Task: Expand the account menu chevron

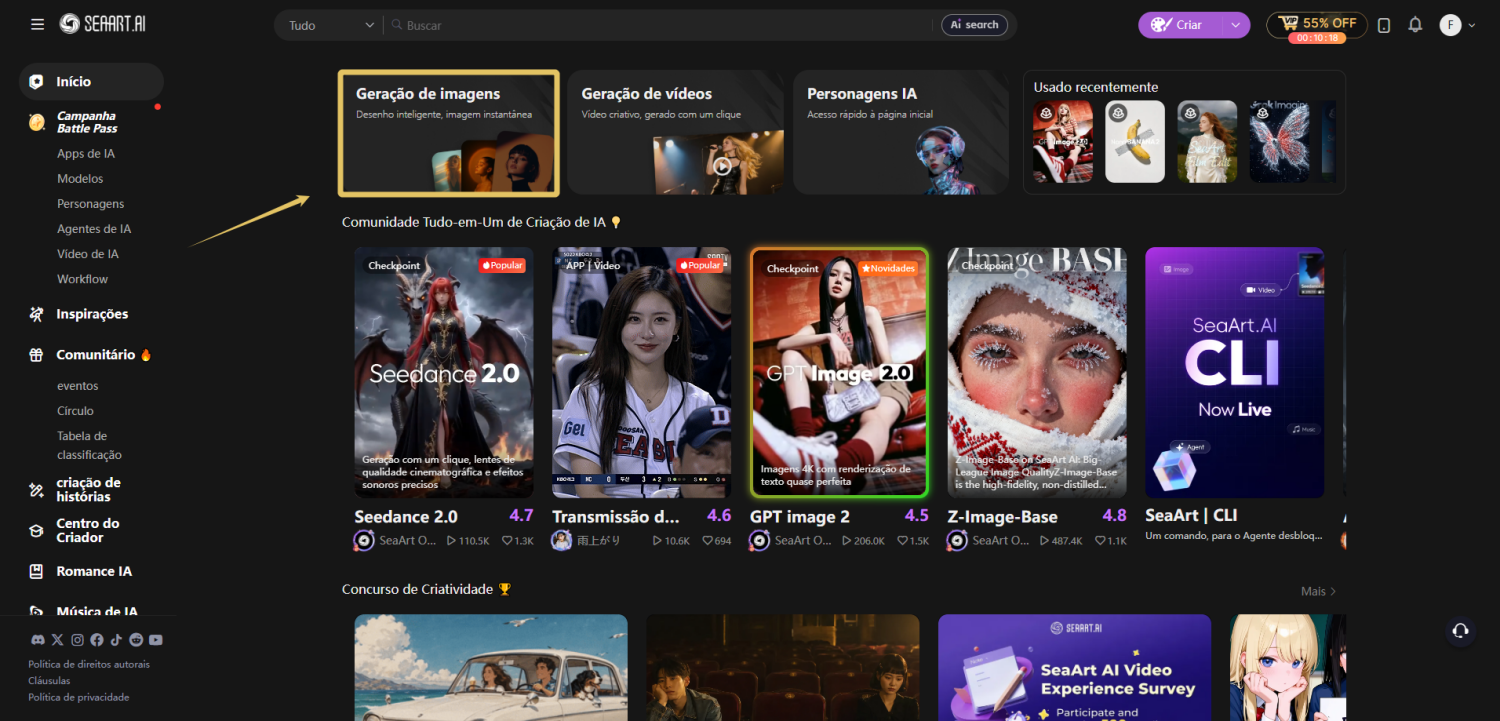Action: 1471,25
